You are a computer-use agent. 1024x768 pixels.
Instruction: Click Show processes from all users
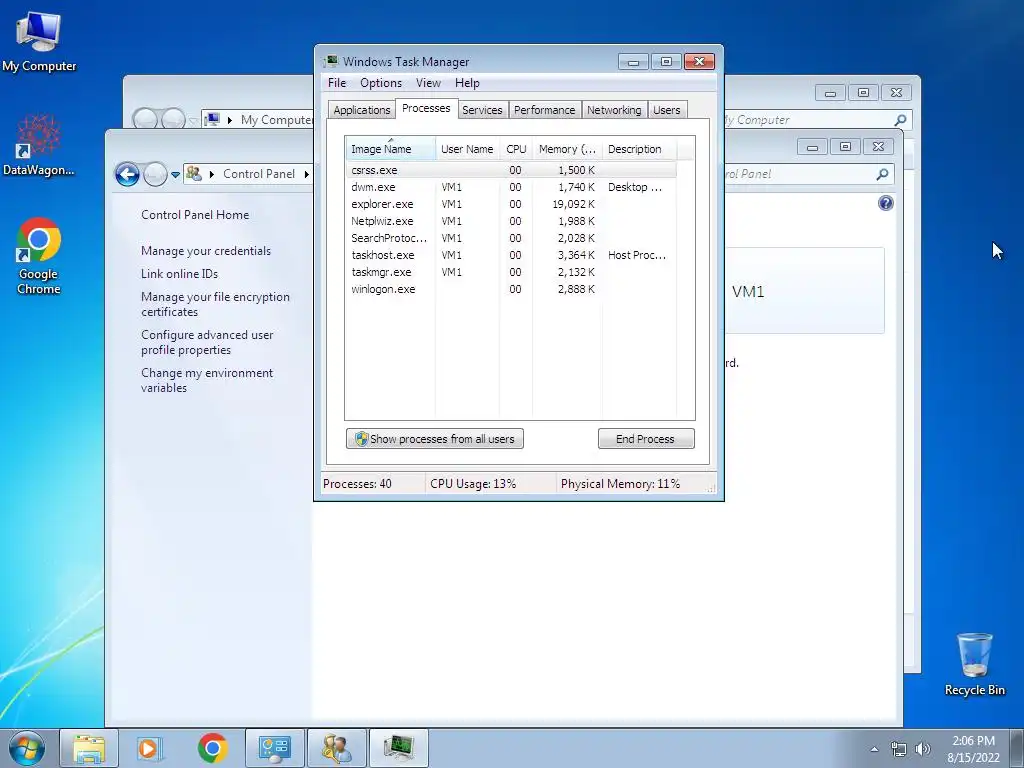pyautogui.click(x=435, y=439)
